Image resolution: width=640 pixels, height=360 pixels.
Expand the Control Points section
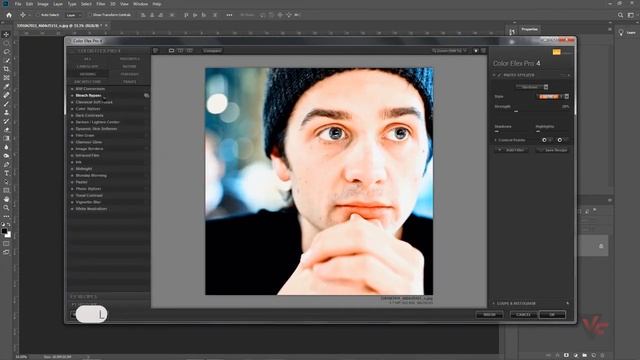(496, 140)
